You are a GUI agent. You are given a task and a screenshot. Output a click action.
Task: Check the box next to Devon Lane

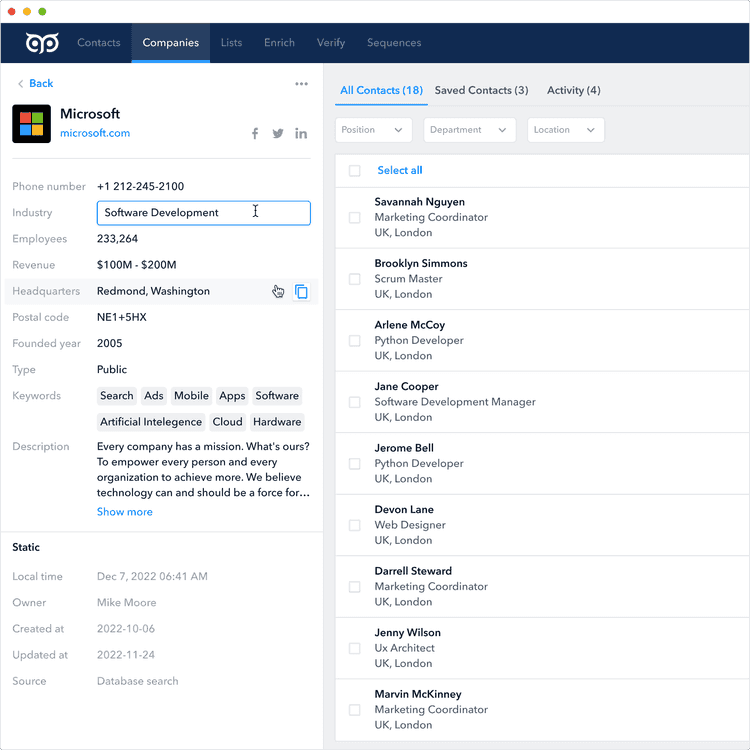coord(355,525)
